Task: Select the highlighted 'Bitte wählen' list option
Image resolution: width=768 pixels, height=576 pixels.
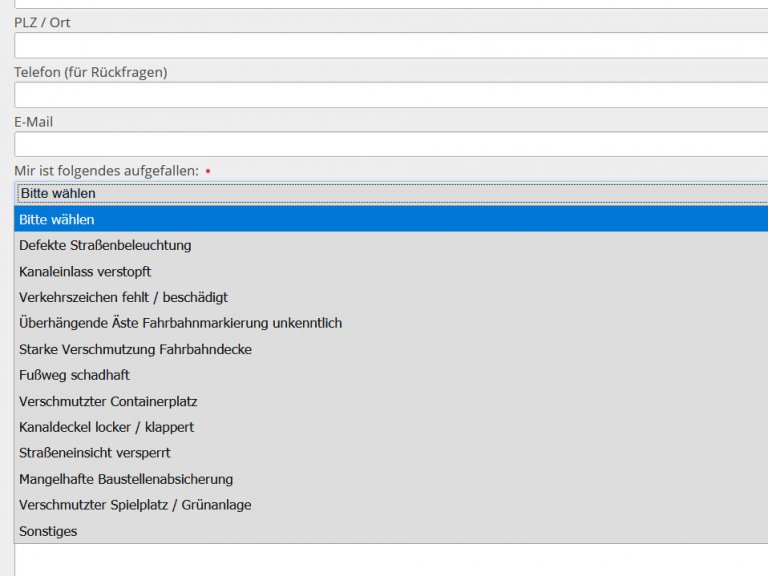Action: (x=57, y=219)
